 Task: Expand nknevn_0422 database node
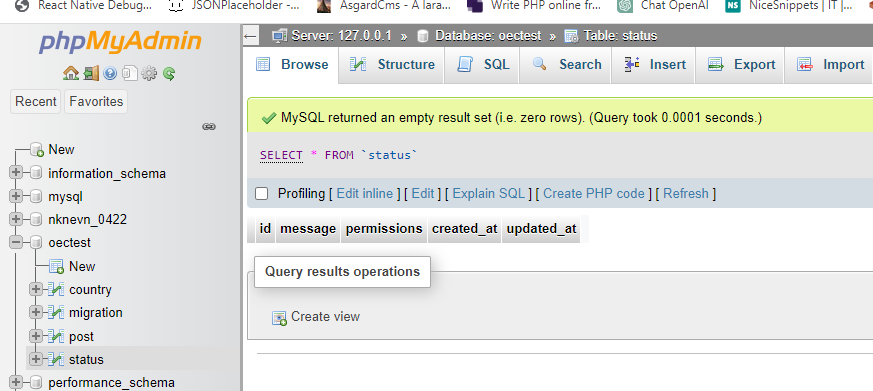(16, 219)
